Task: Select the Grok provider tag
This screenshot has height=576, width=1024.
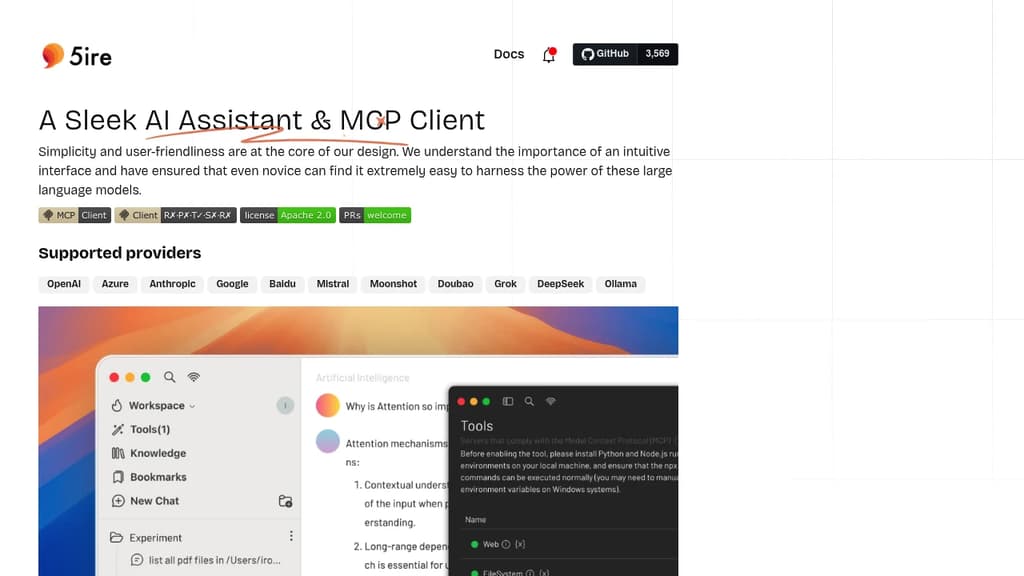Action: (505, 284)
